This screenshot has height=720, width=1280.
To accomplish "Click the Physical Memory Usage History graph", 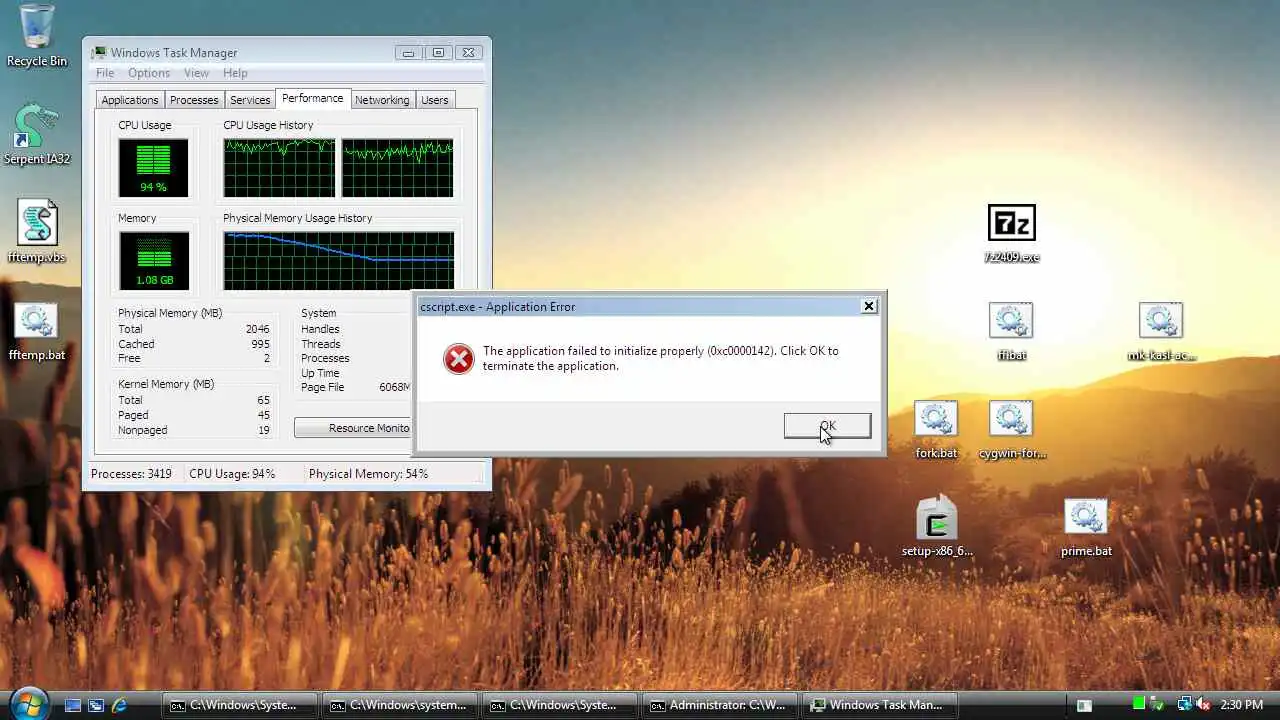I will [338, 261].
